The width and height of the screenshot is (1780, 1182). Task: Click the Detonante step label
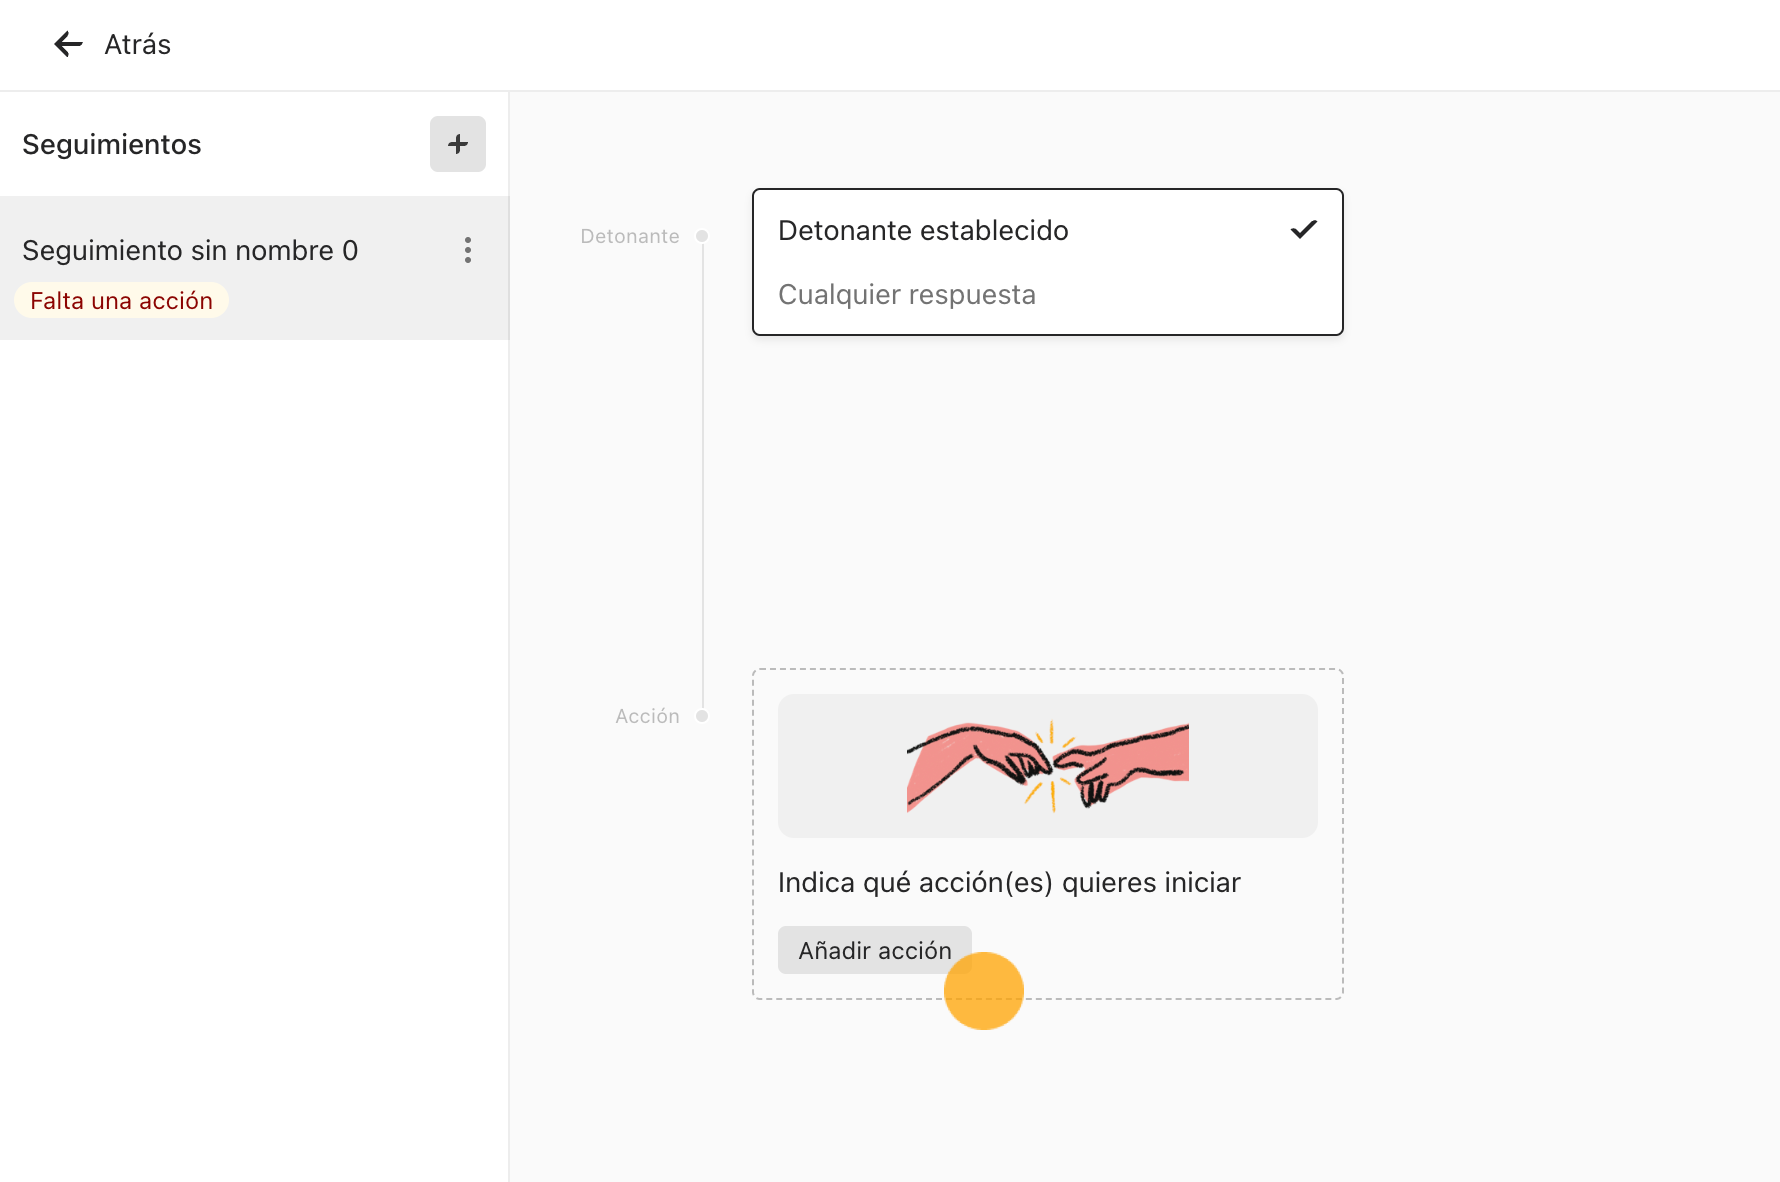pyautogui.click(x=630, y=236)
